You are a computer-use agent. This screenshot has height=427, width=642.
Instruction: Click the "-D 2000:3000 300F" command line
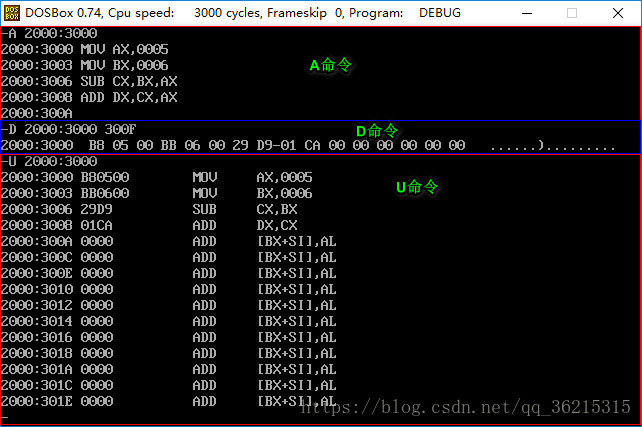[68, 129]
